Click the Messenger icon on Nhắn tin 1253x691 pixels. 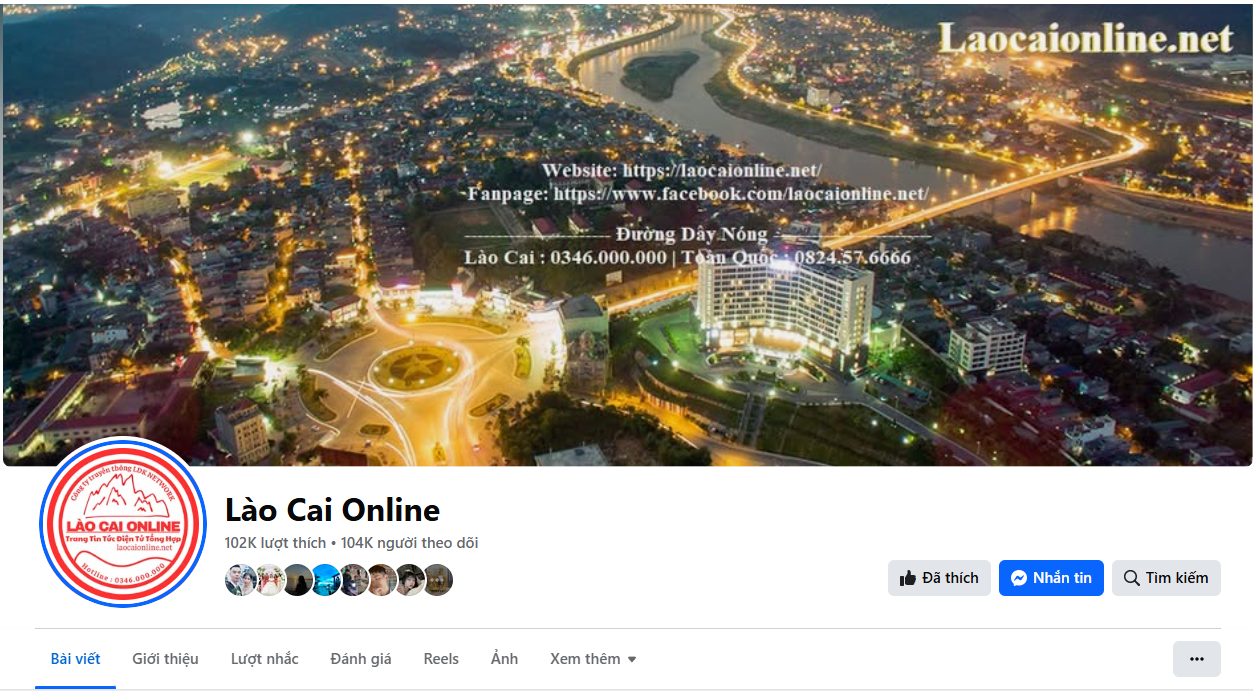click(x=1018, y=578)
